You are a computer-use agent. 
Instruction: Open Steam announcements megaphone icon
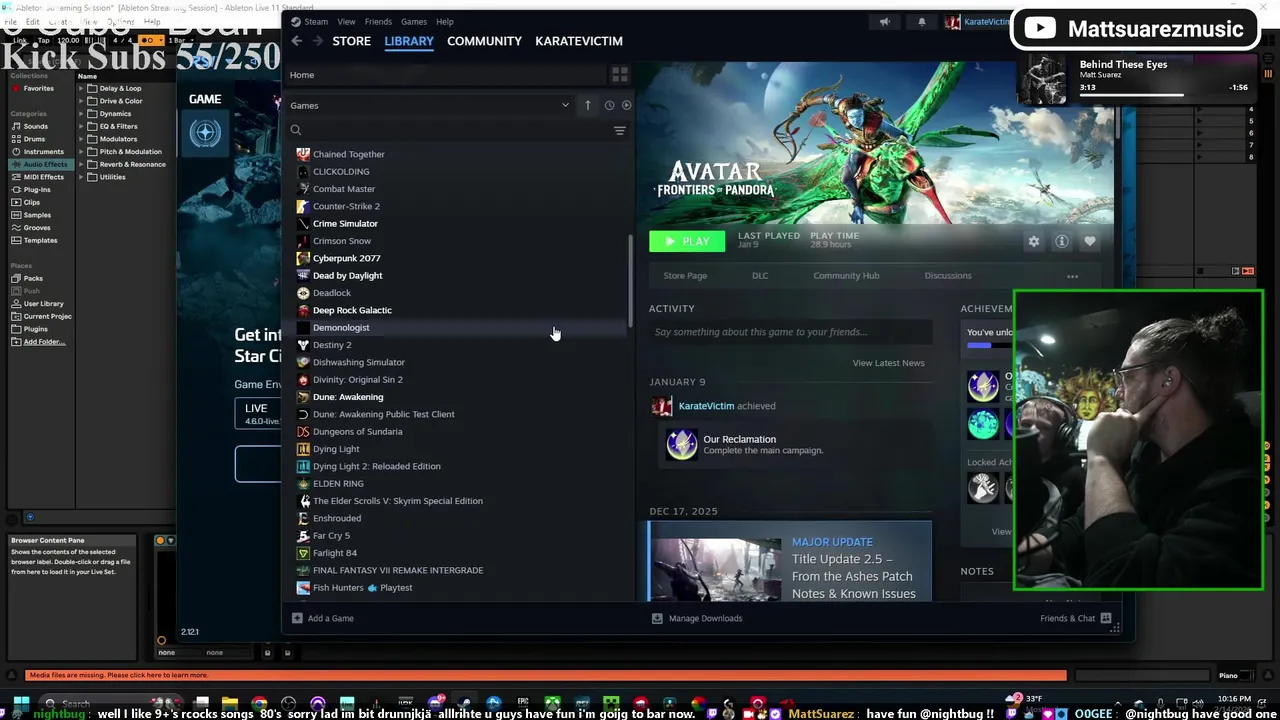click(884, 21)
